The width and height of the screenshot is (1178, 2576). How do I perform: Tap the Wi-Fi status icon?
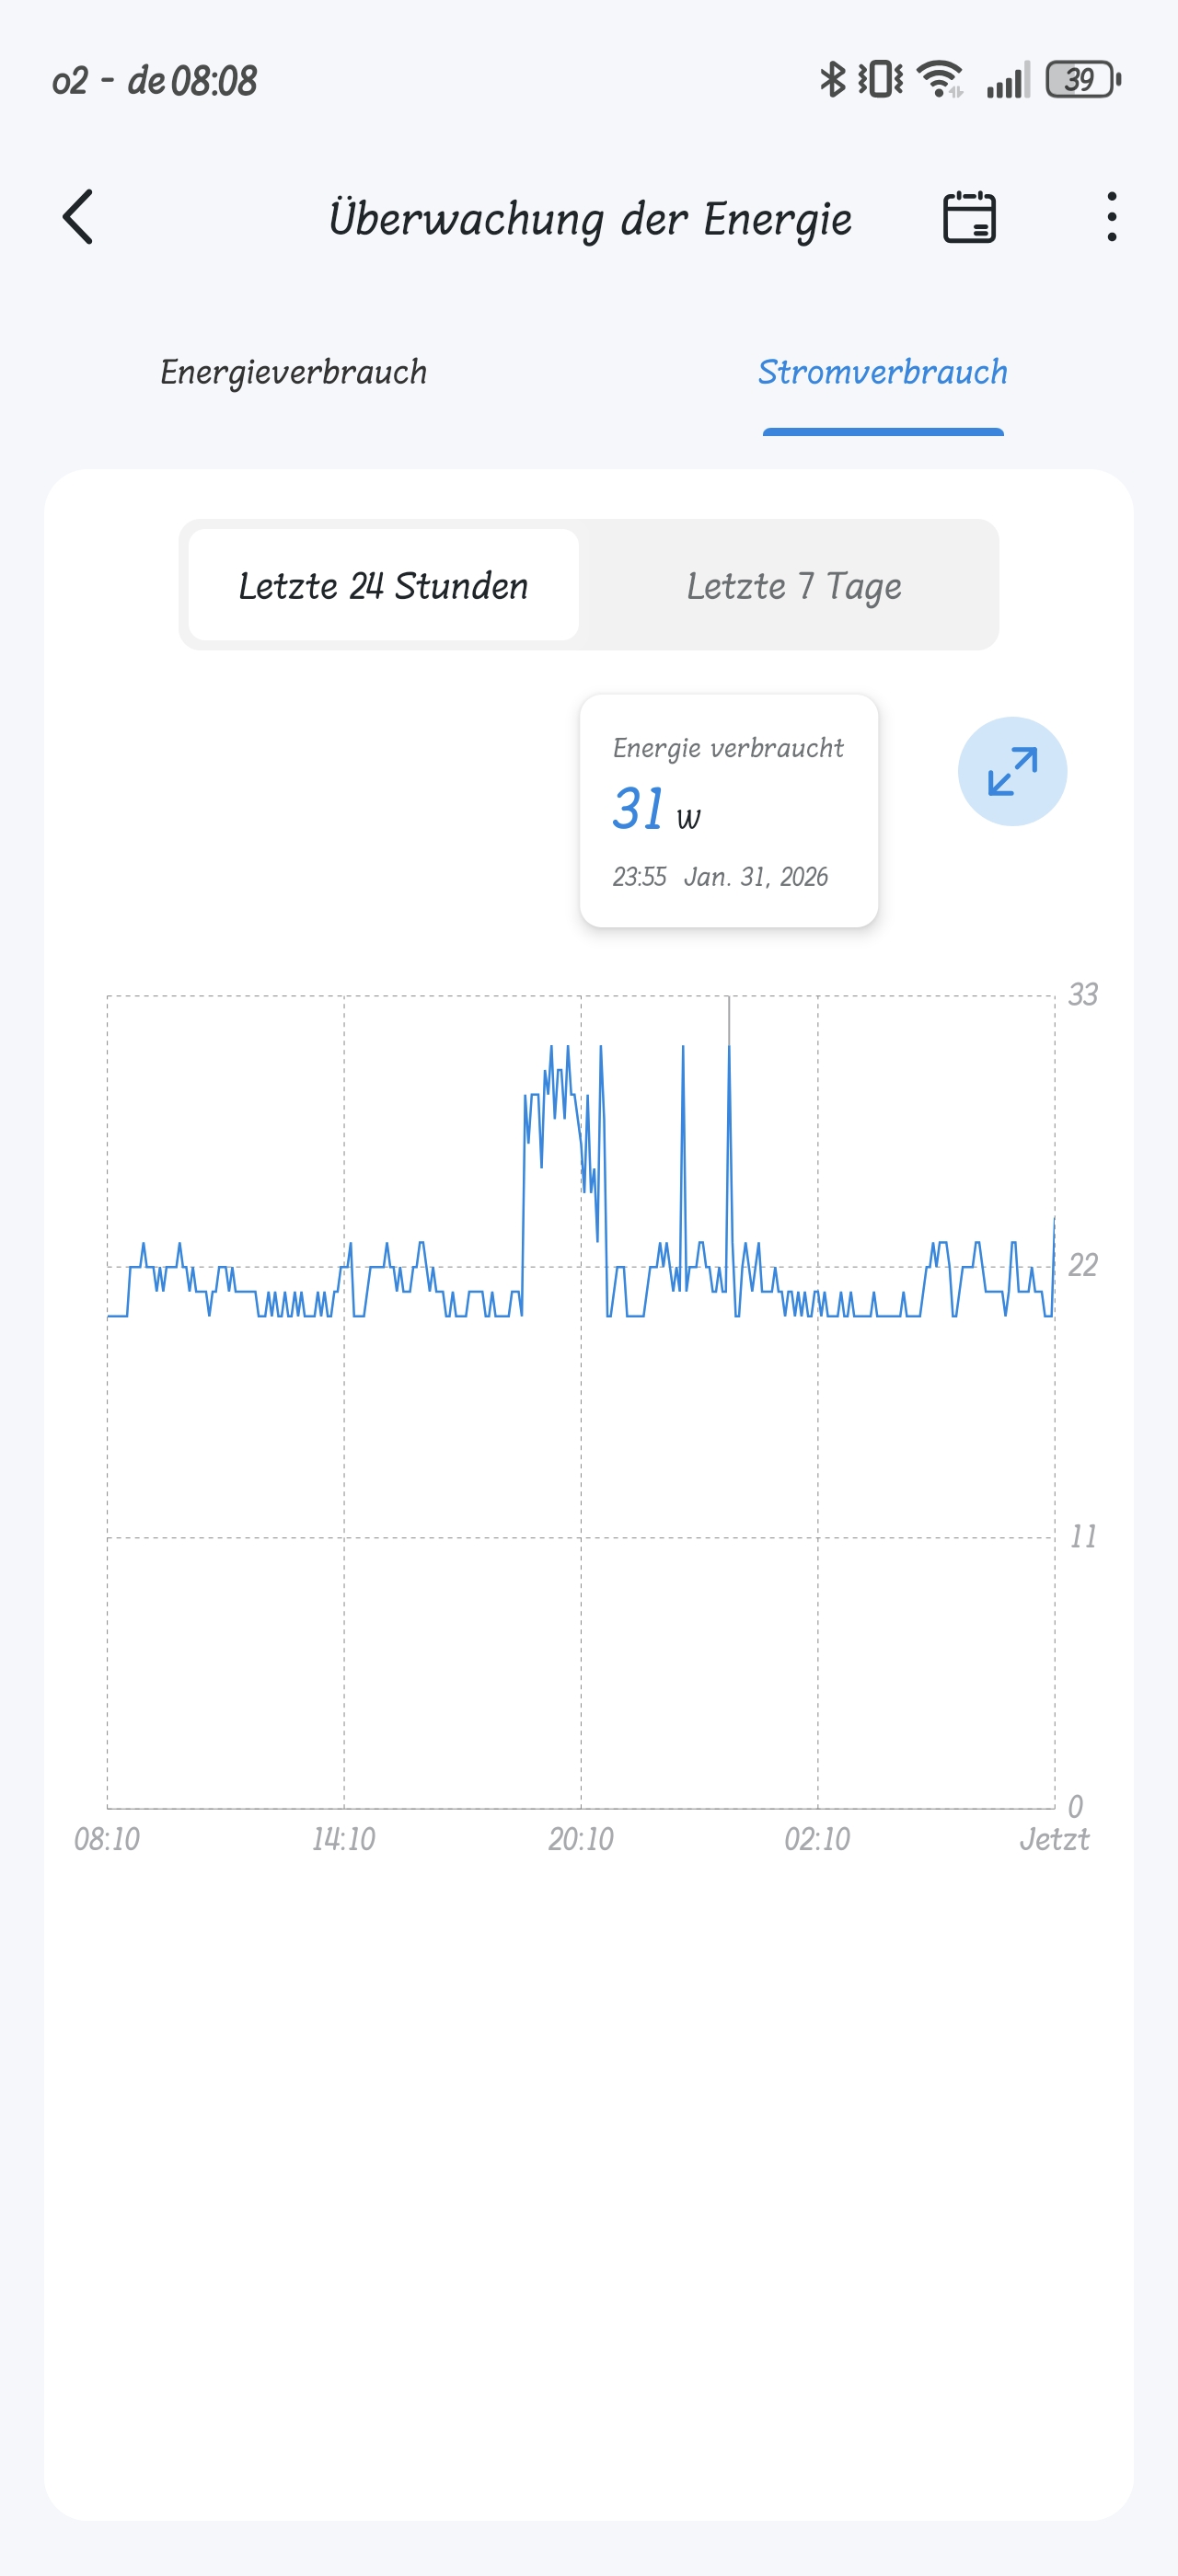pyautogui.click(x=940, y=79)
